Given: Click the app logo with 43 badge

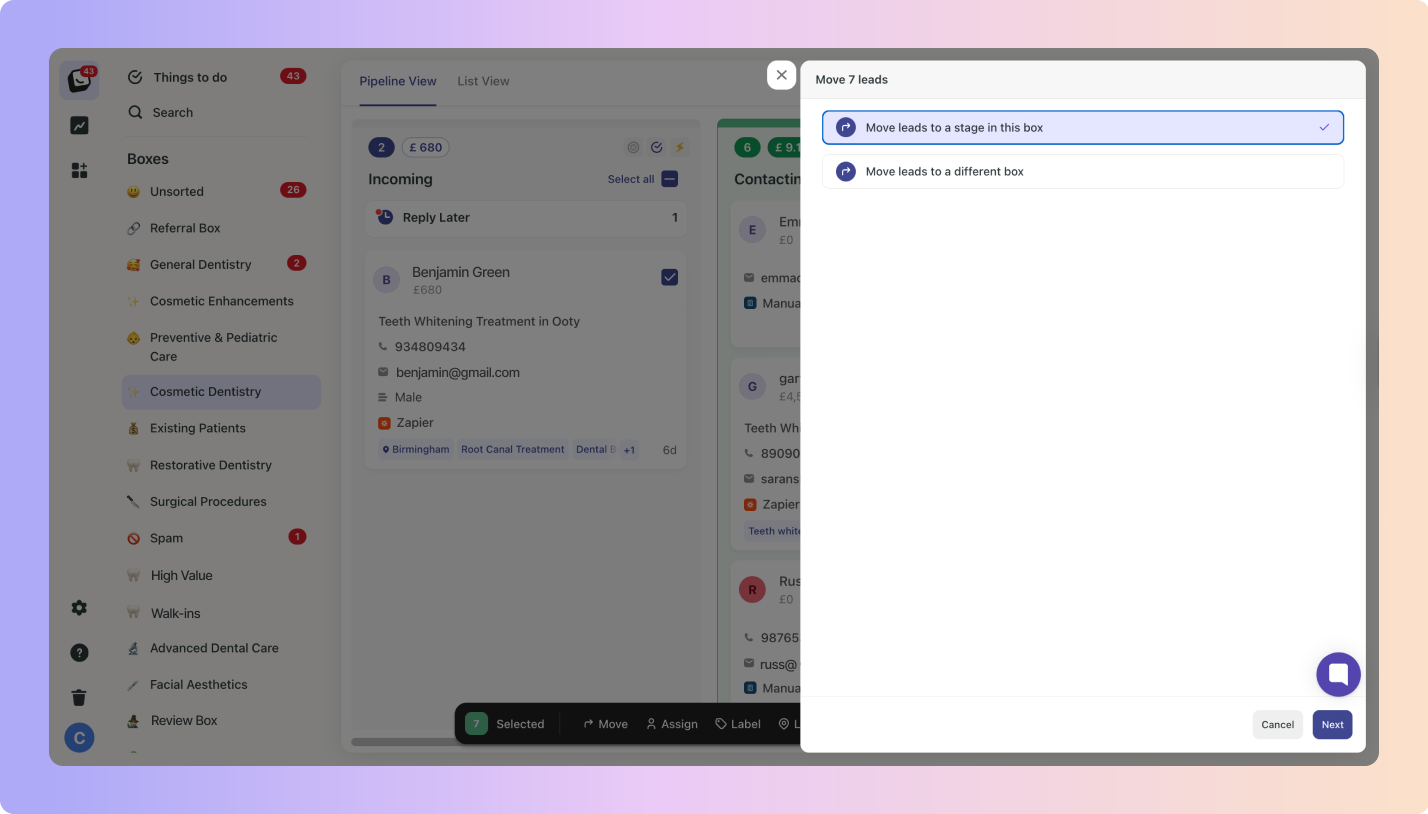Looking at the screenshot, I should click(79, 80).
